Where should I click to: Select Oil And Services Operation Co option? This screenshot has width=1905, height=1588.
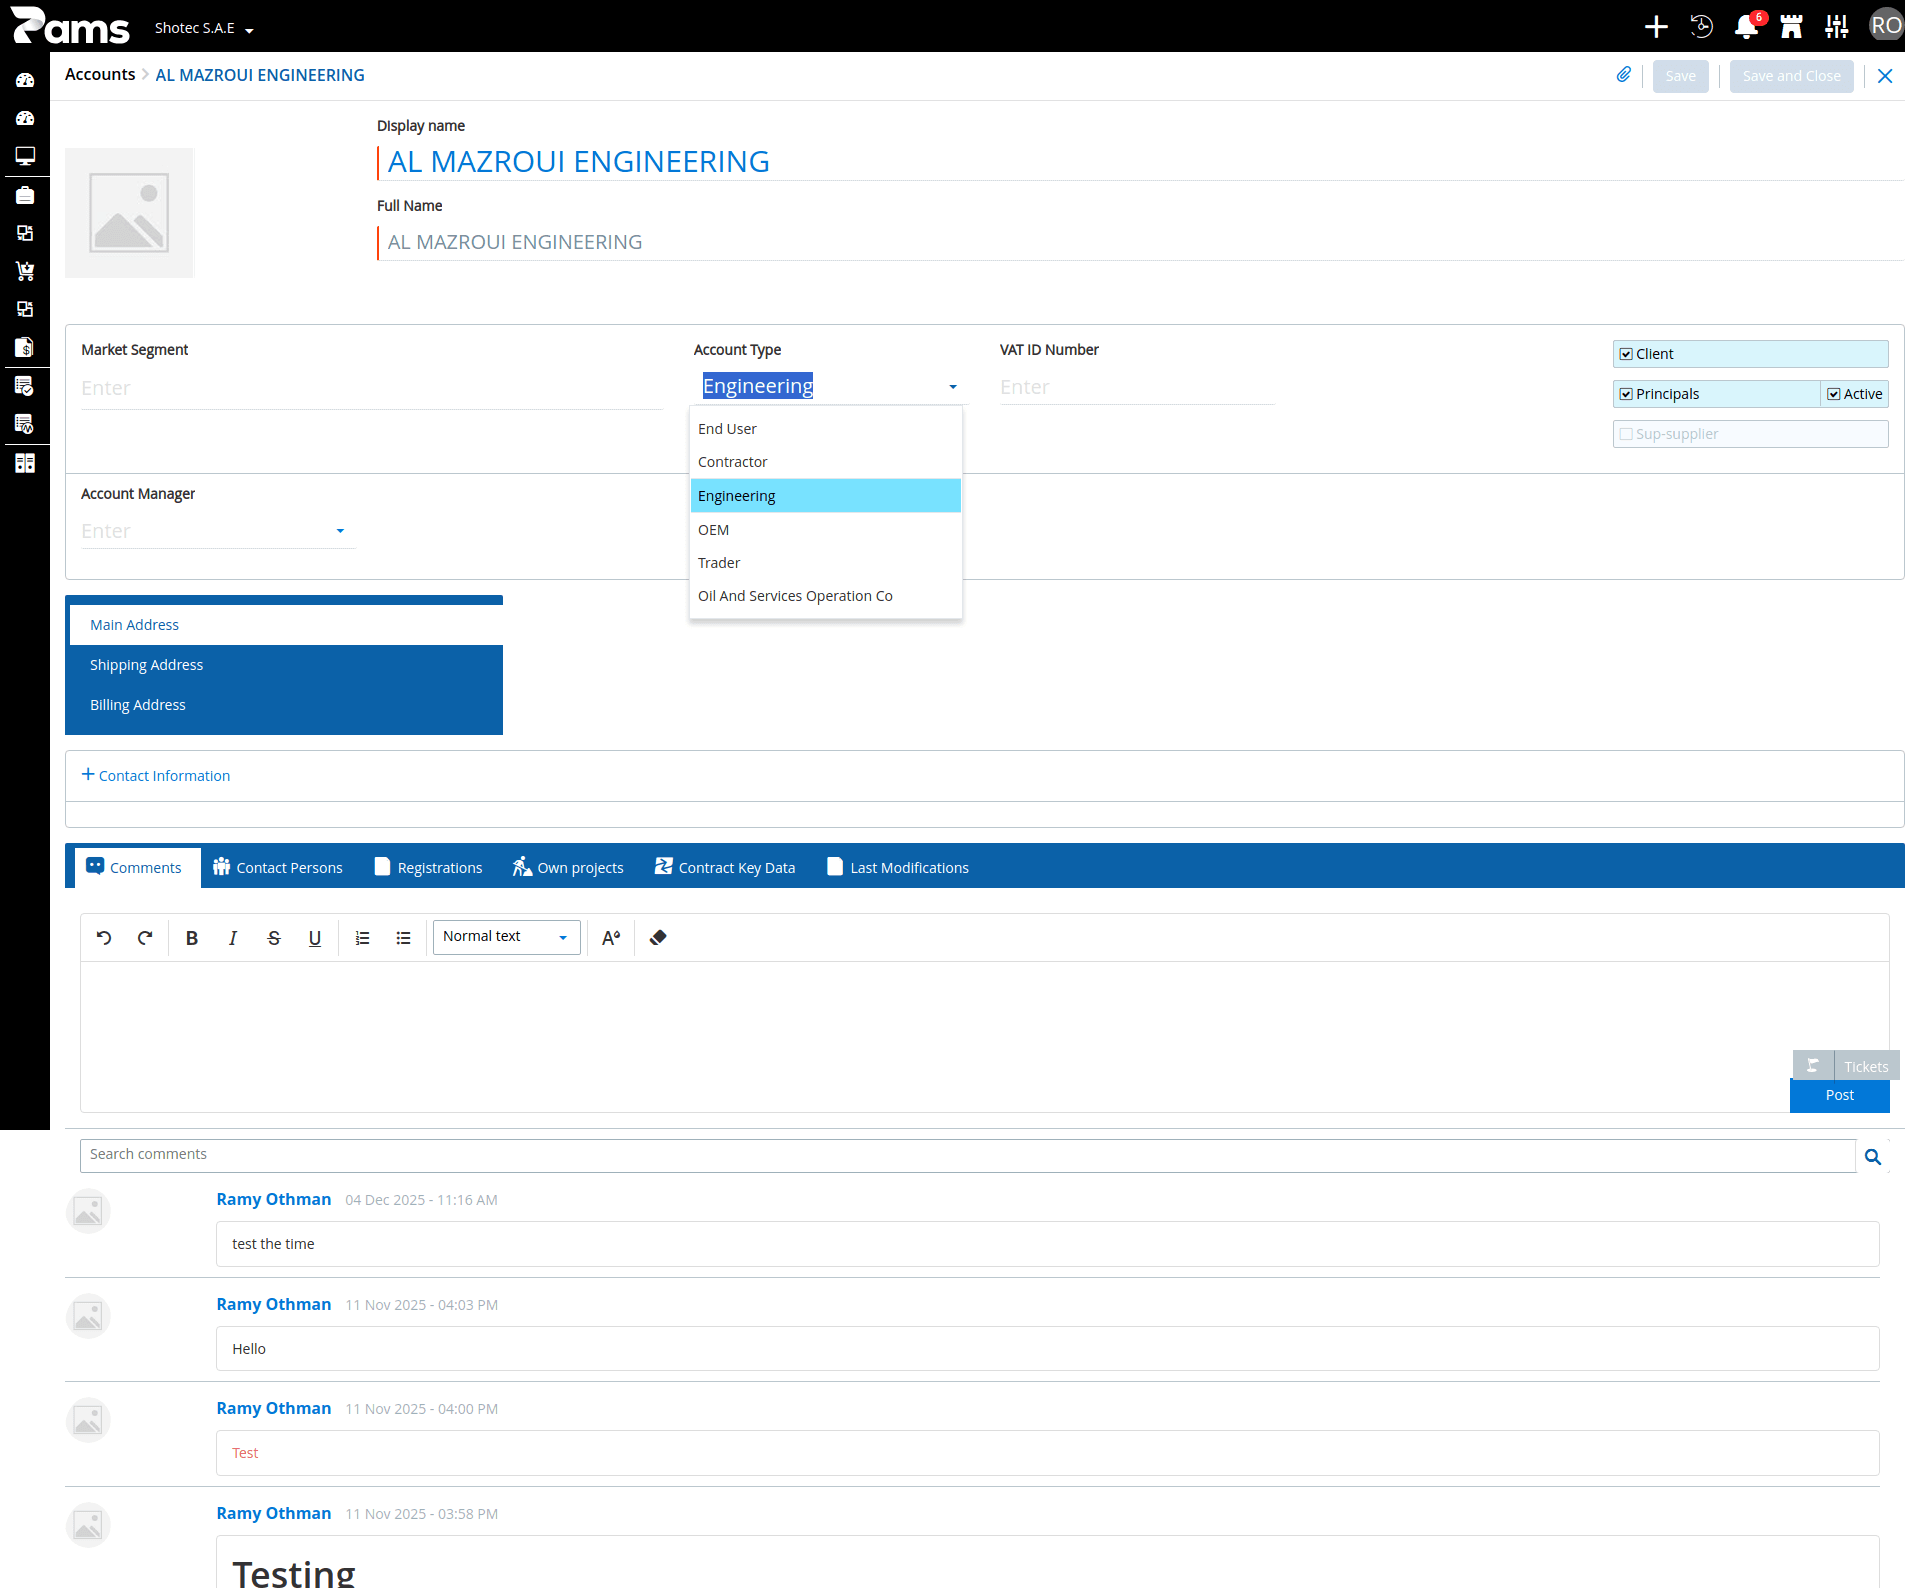[826, 596]
